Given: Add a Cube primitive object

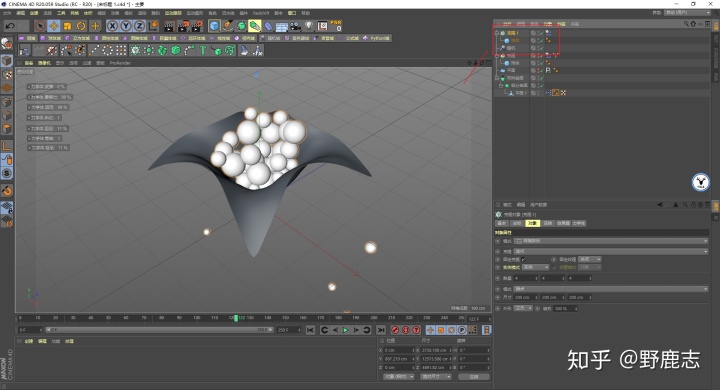Looking at the screenshot, I should point(214,26).
